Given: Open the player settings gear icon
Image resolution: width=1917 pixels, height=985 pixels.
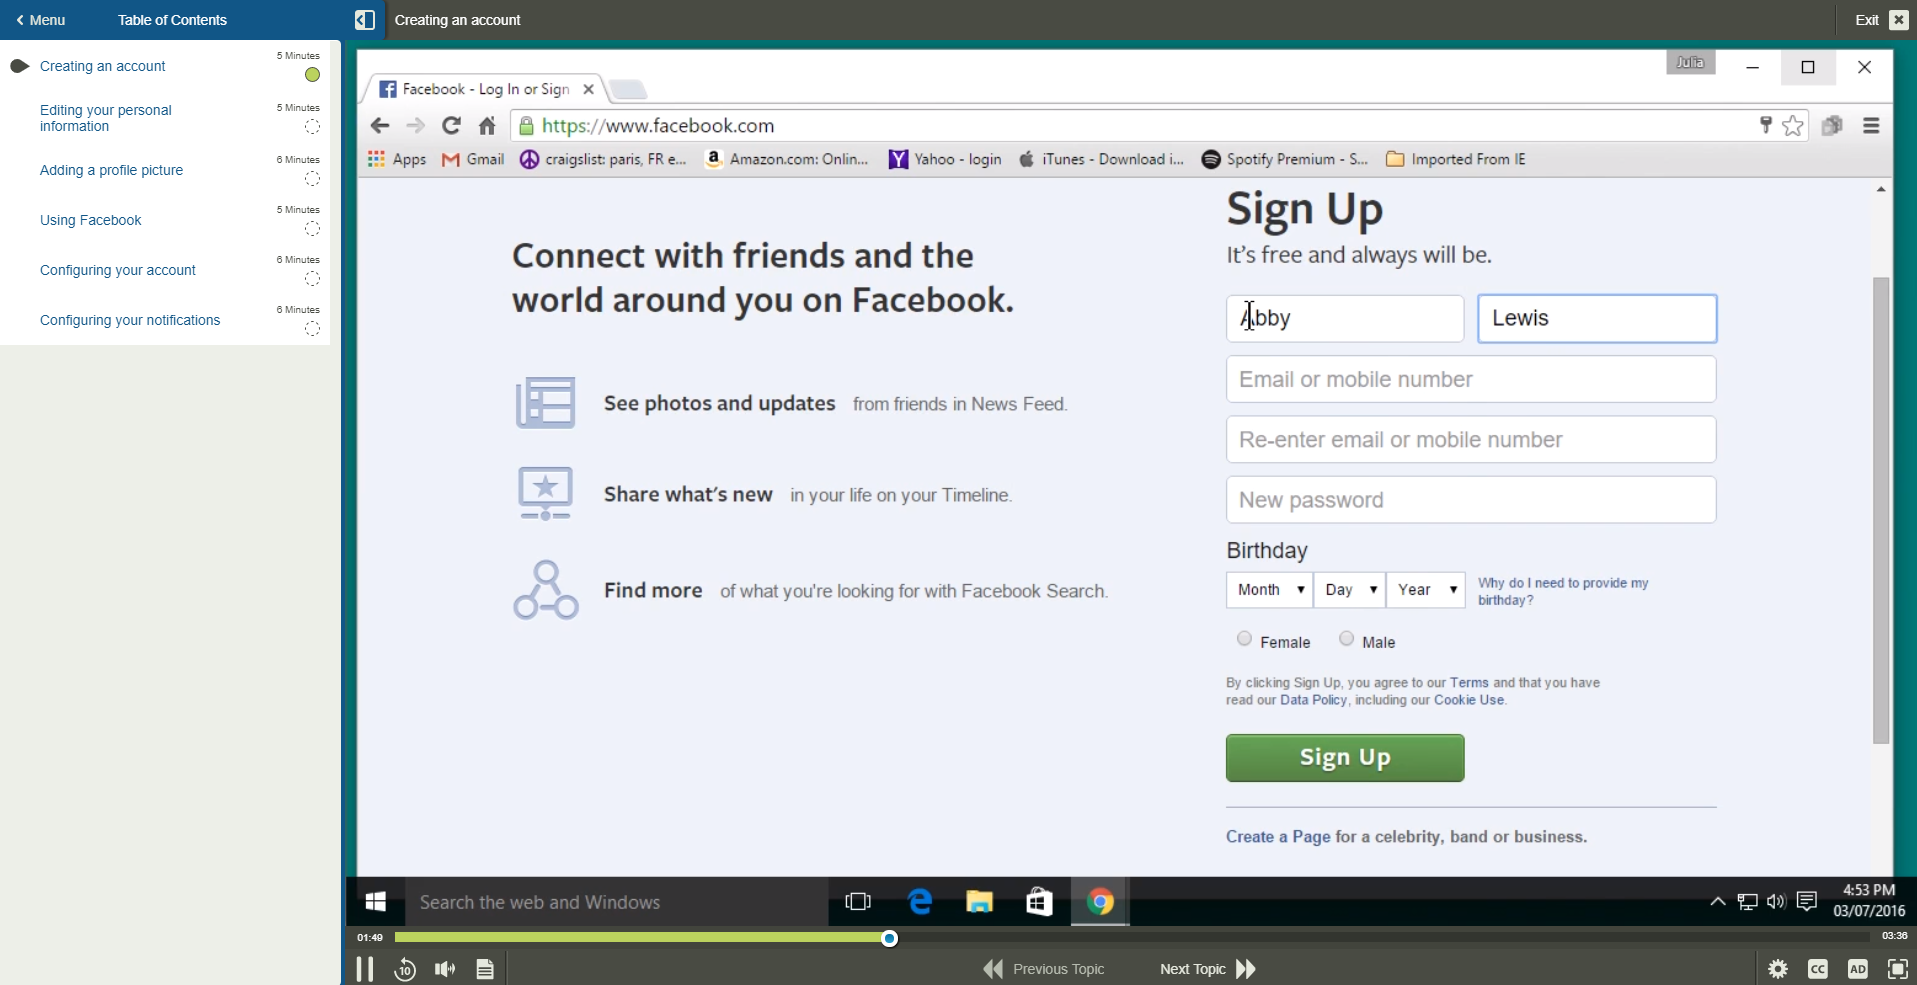Looking at the screenshot, I should 1779,968.
